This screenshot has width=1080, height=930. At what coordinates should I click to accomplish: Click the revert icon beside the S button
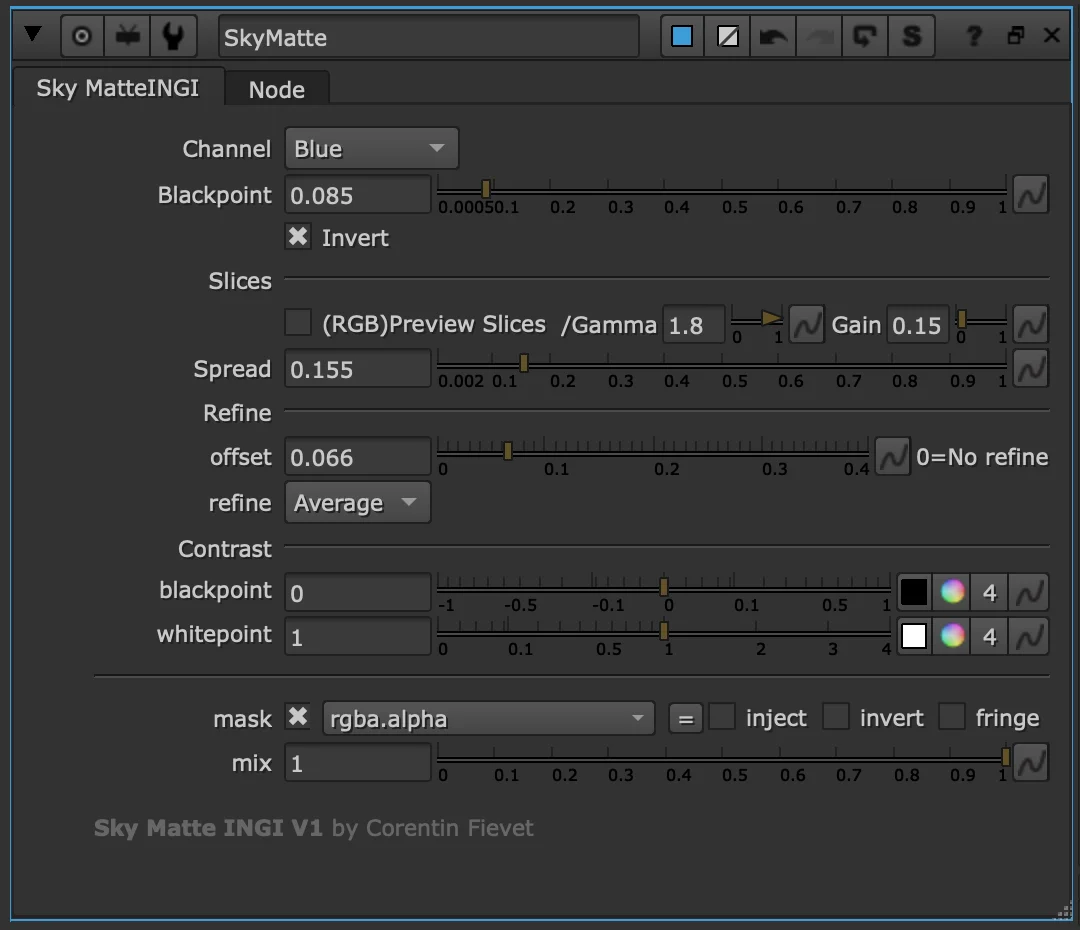(x=864, y=37)
